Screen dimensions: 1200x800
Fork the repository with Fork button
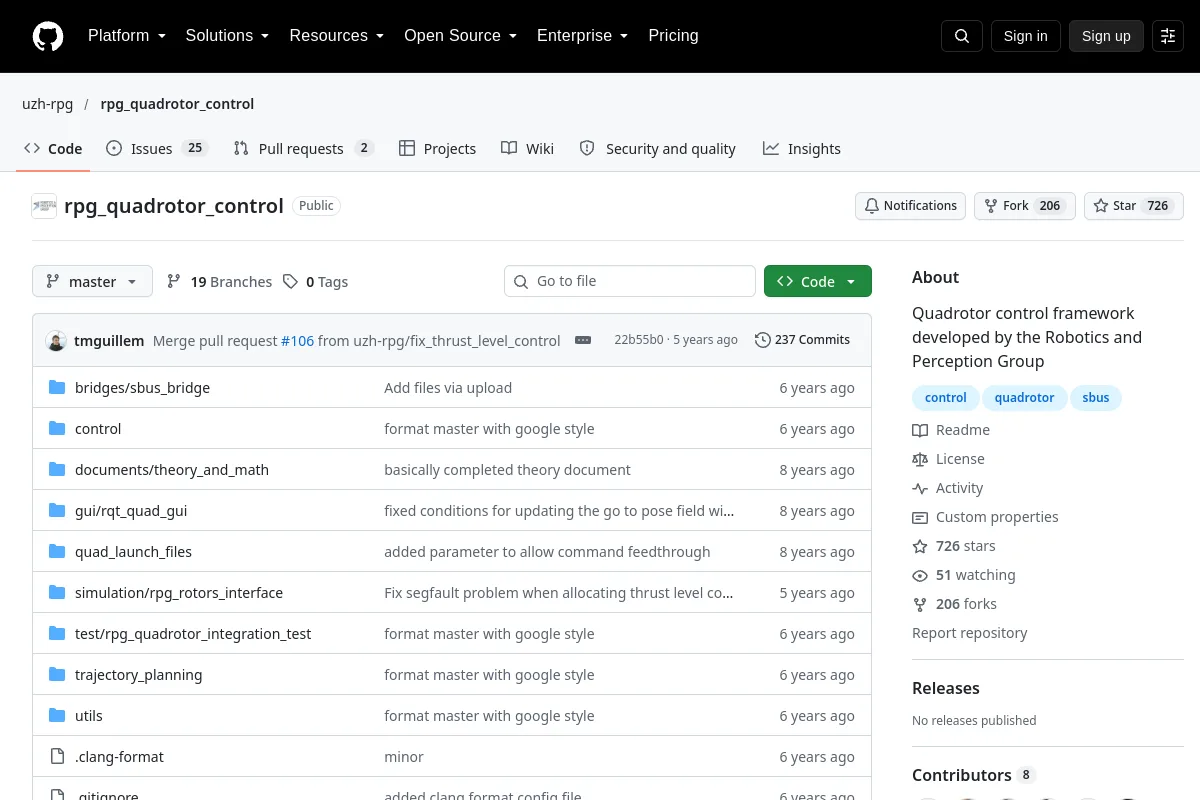[x=1024, y=206]
